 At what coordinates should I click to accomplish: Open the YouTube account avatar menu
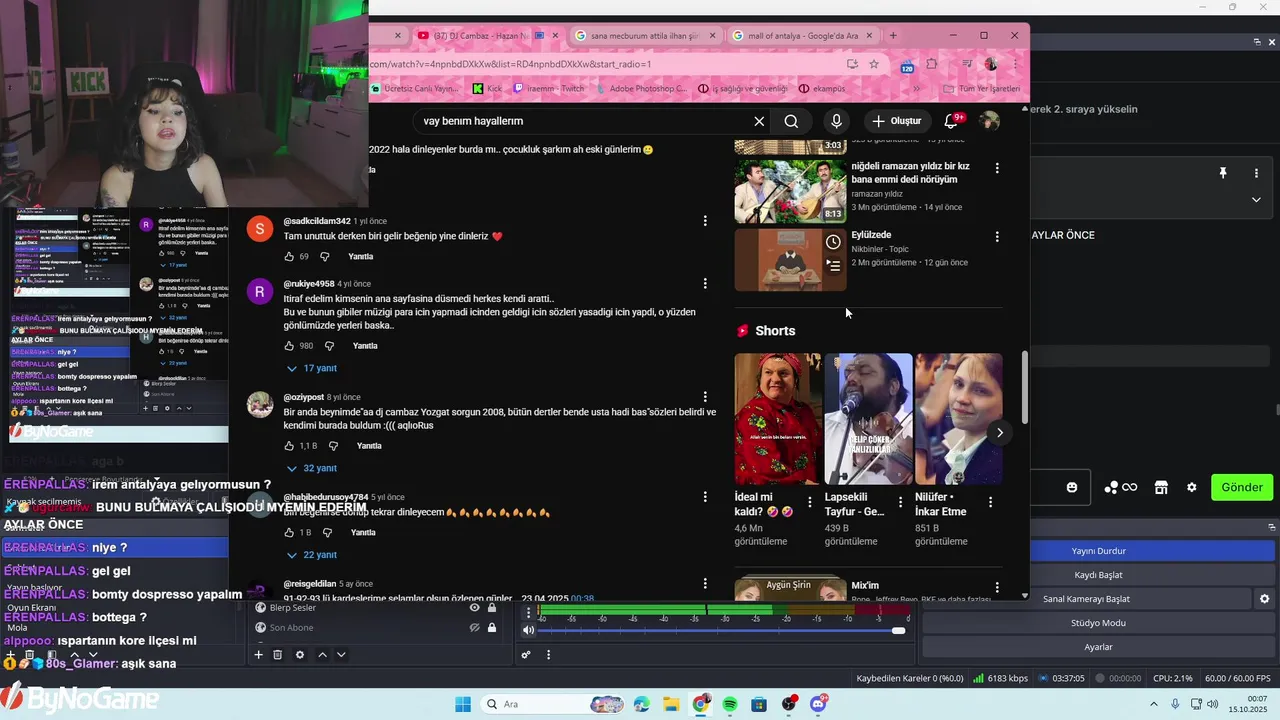coord(989,121)
